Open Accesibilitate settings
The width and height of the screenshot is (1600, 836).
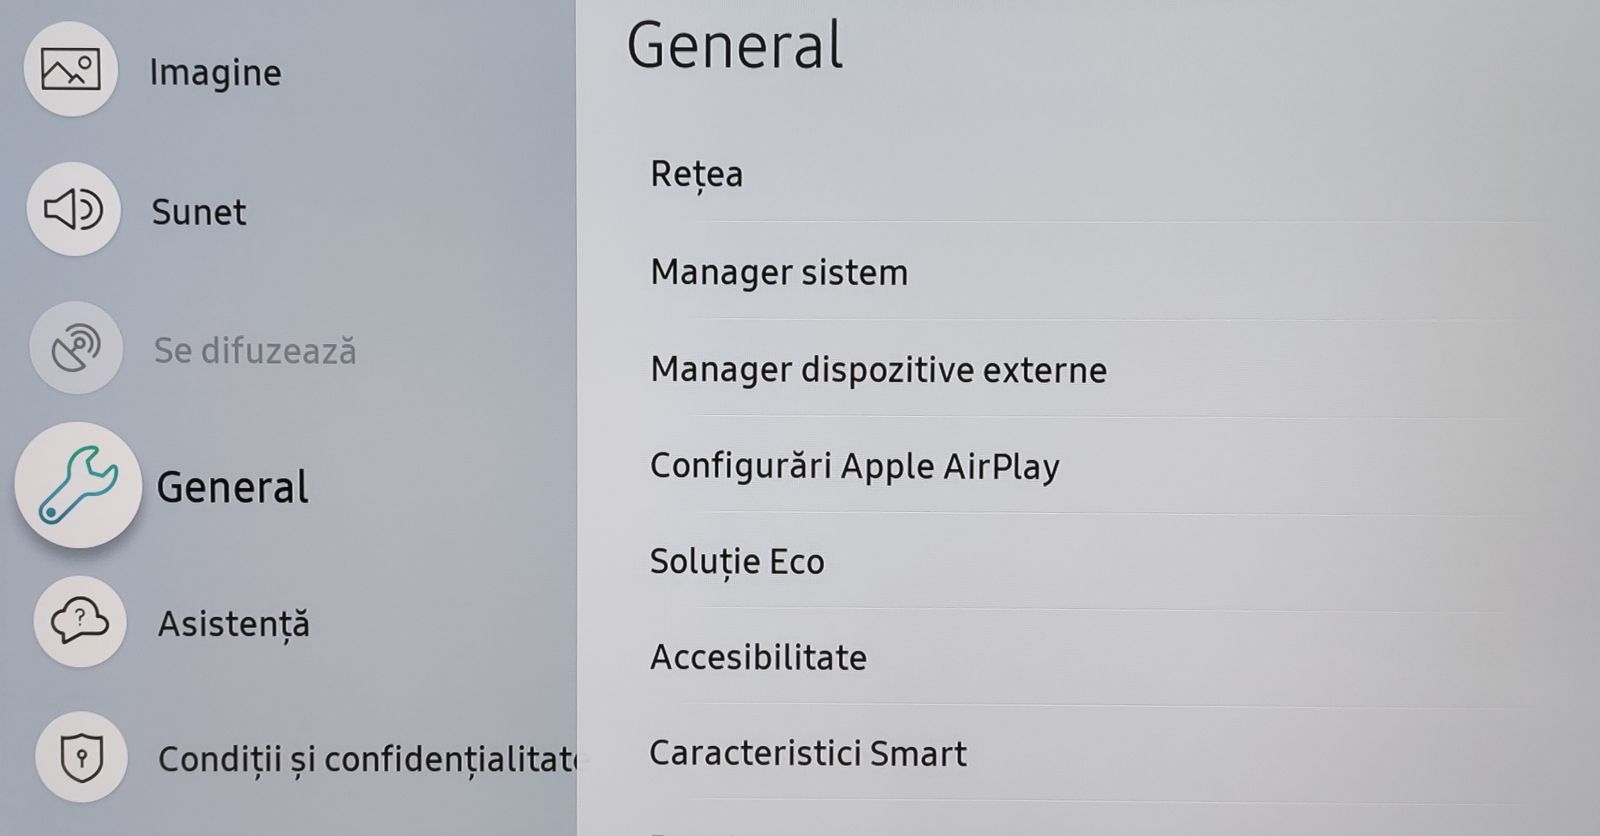1090,658
